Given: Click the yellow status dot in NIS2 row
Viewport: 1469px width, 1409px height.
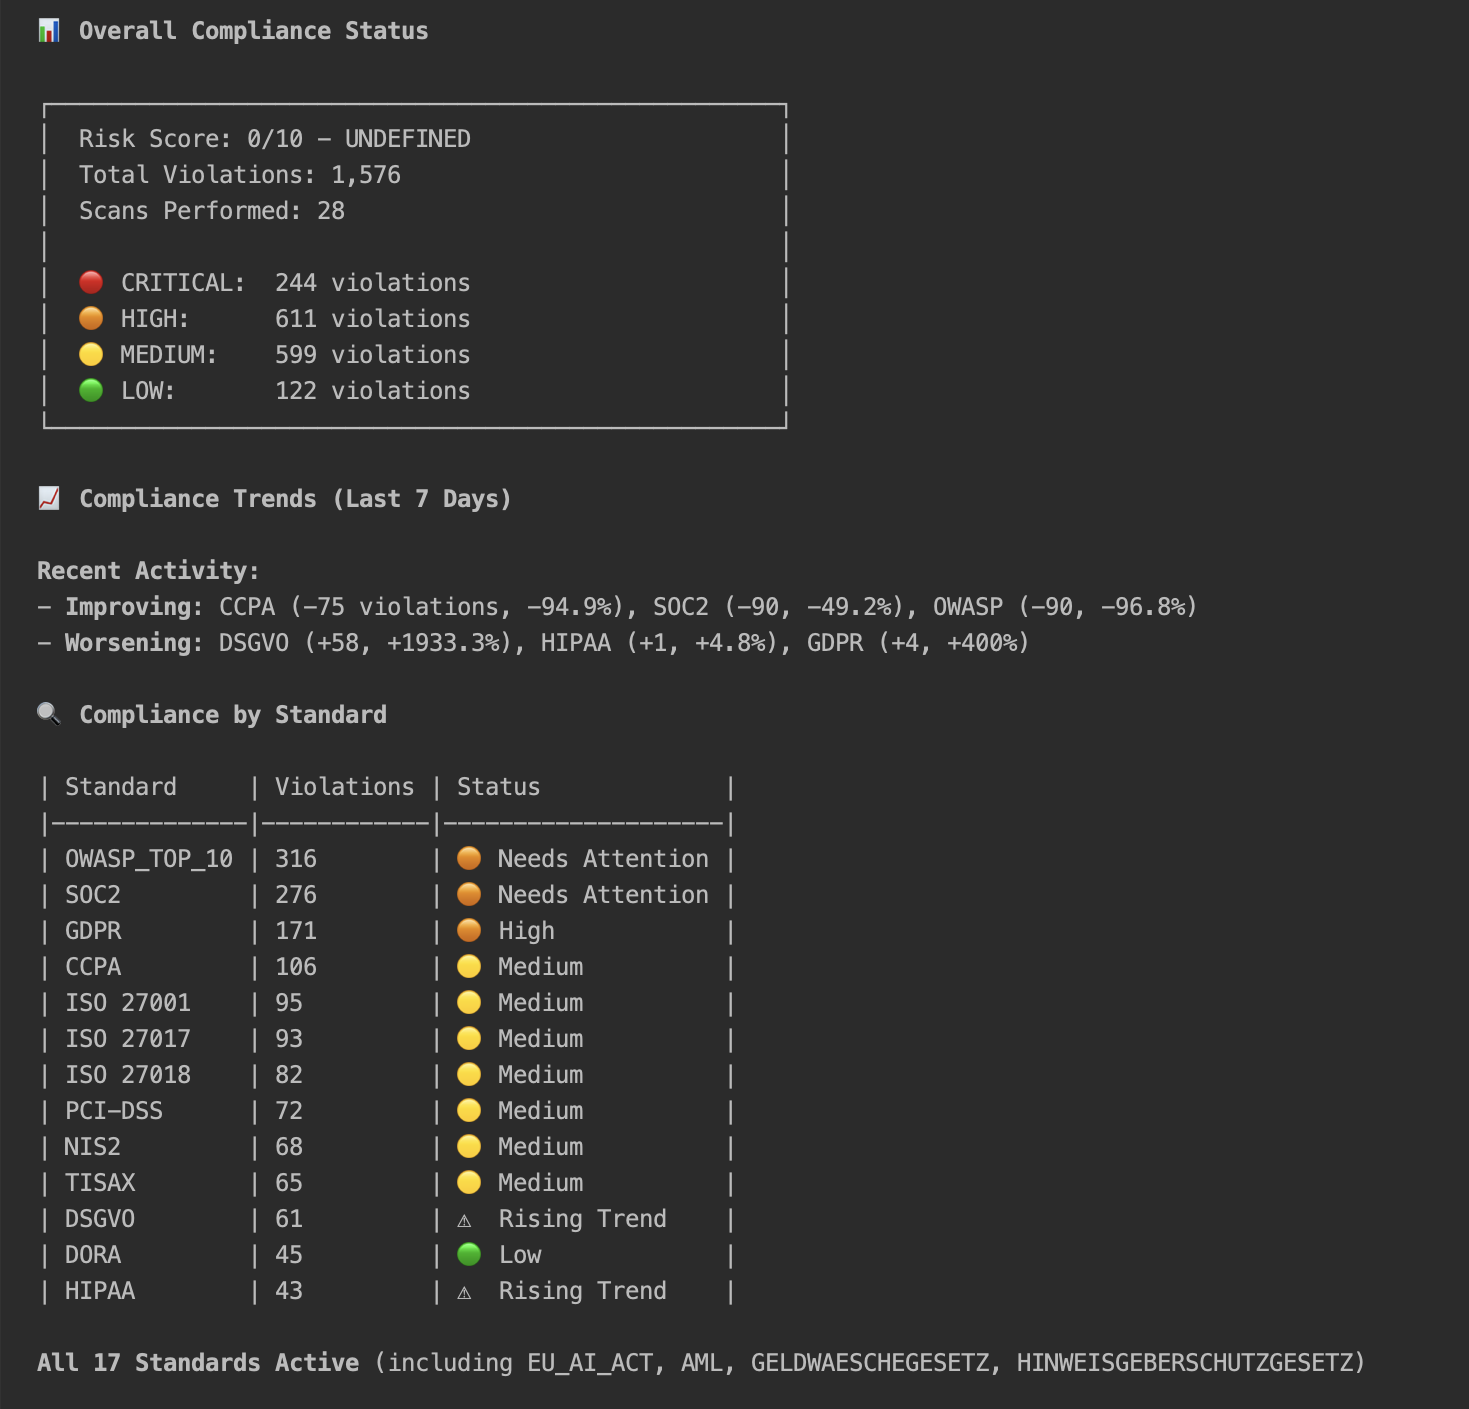Looking at the screenshot, I should (469, 1146).
